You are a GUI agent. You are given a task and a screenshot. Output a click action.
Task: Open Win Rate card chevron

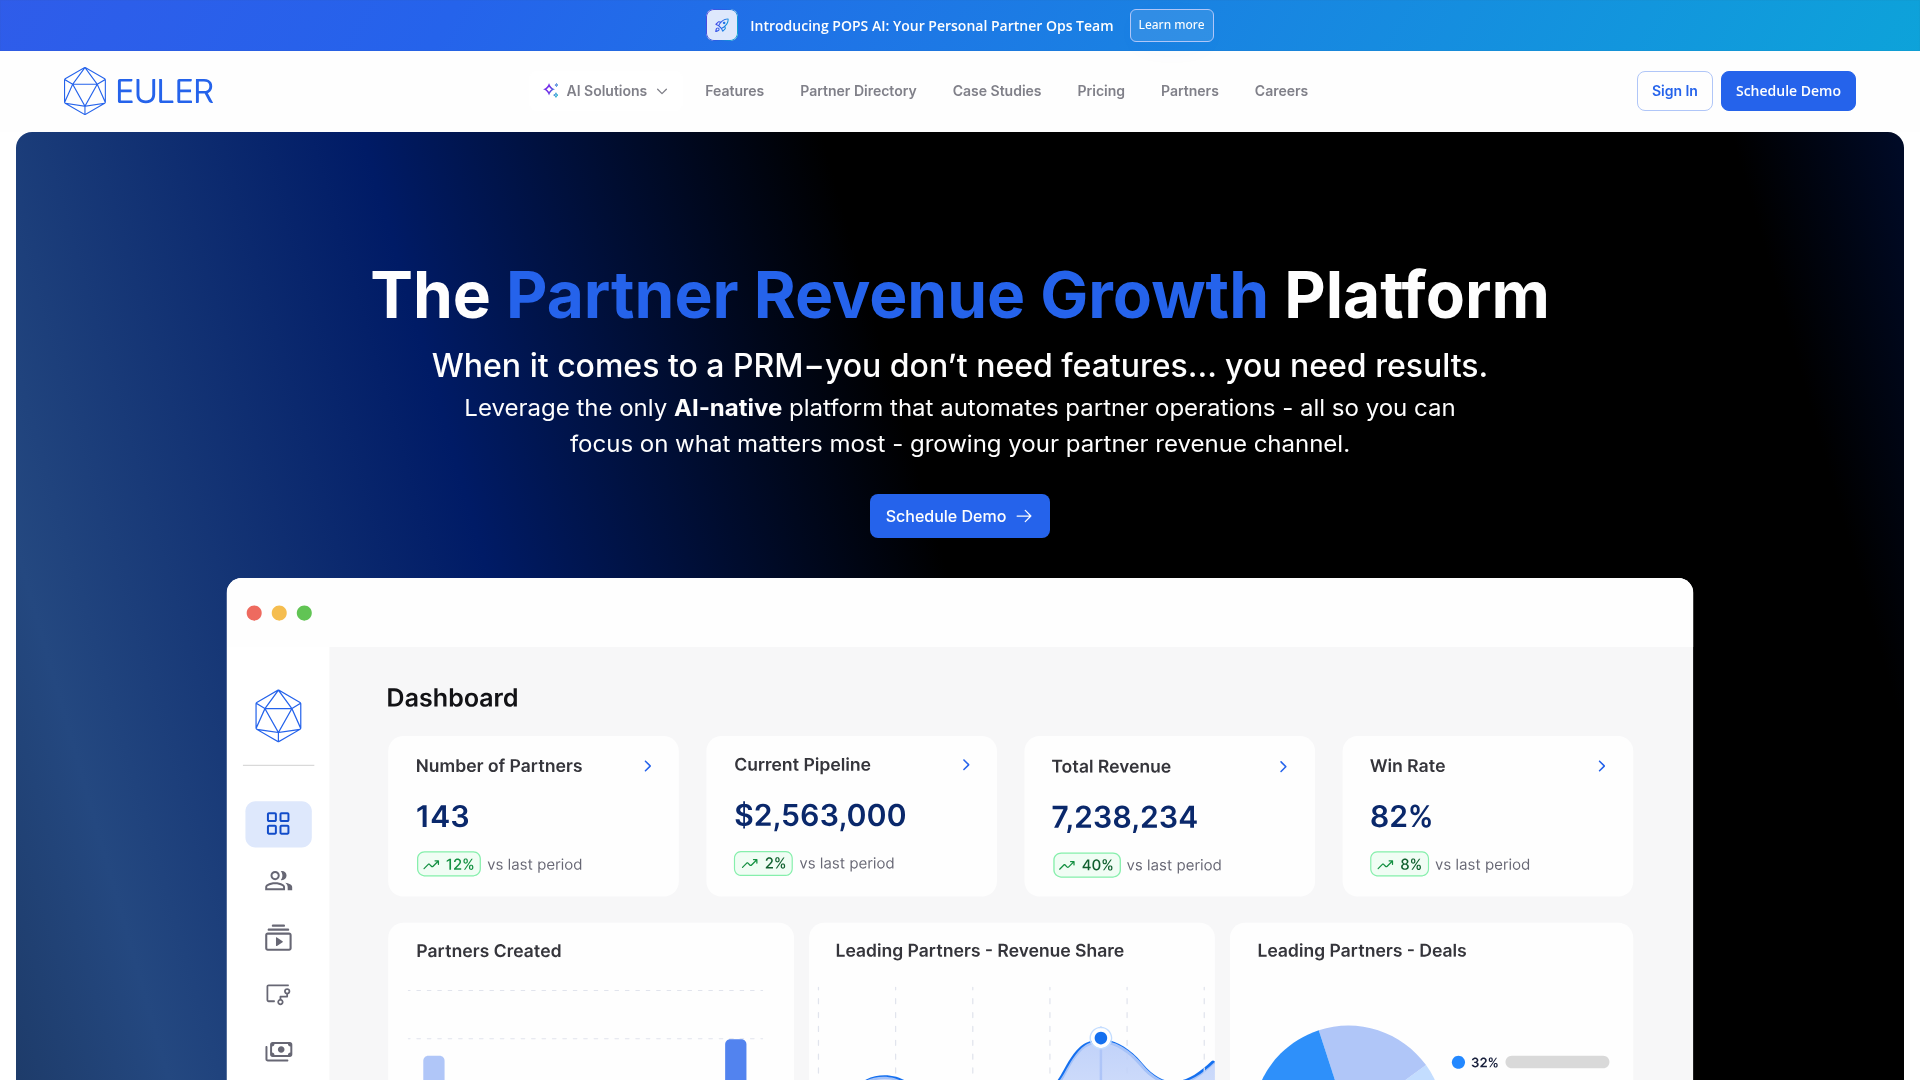coord(1602,766)
